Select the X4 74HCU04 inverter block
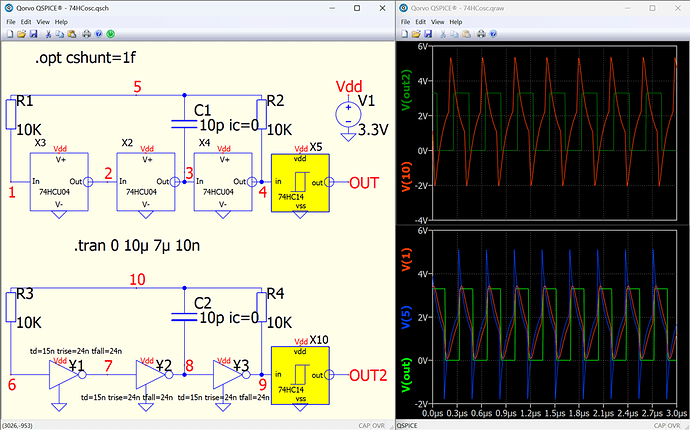Screen dimensions: 690x430 point(223,182)
